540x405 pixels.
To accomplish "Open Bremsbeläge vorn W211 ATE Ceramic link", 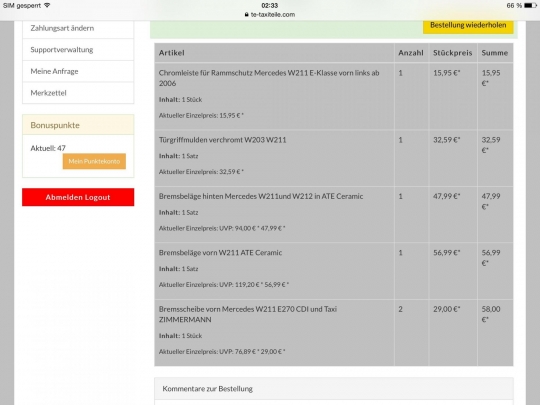I will (220, 253).
